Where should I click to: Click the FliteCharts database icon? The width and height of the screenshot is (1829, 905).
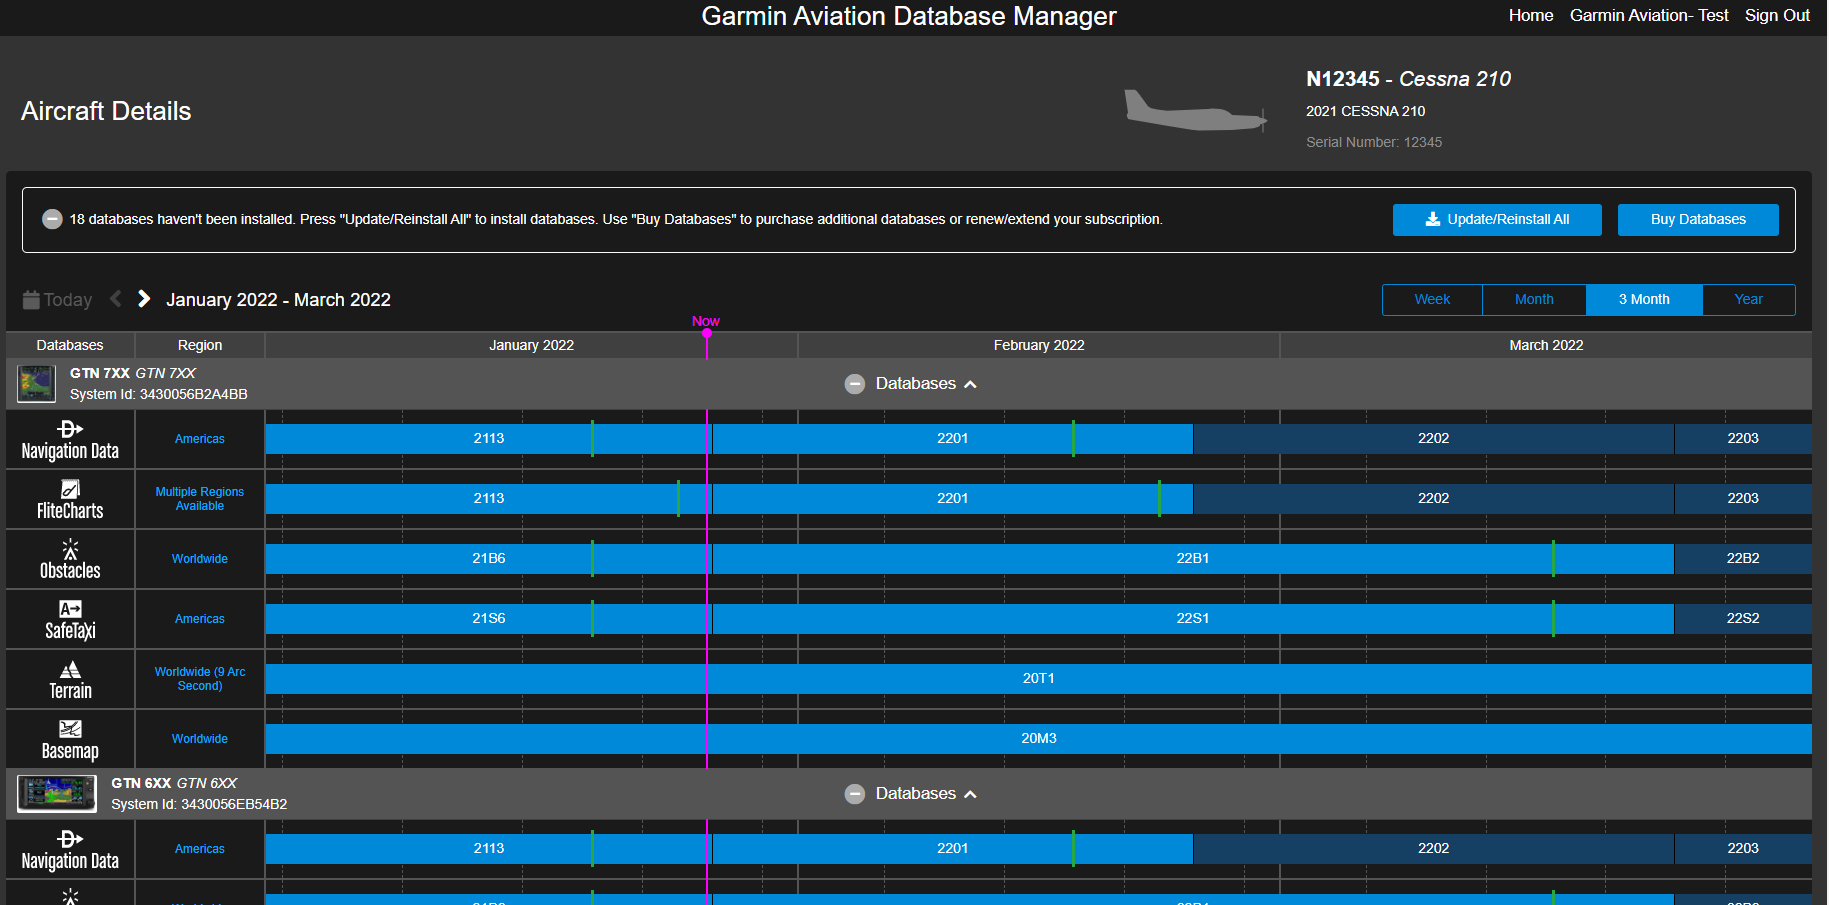point(70,489)
